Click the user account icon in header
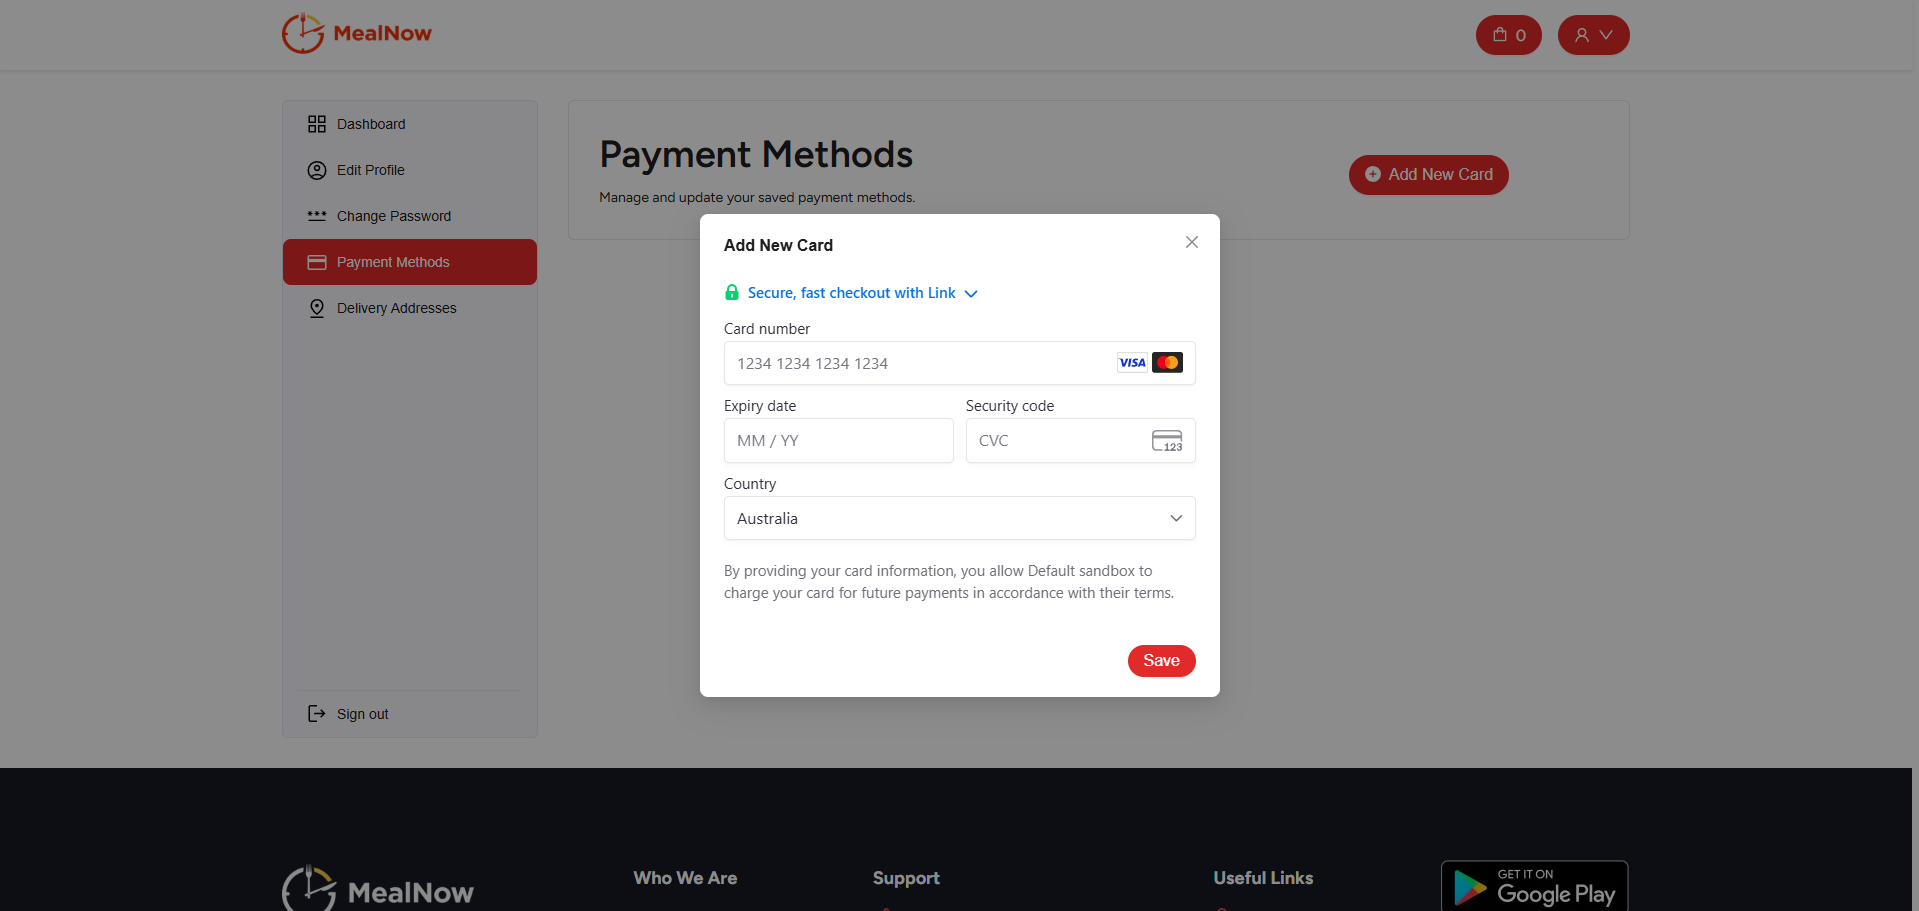Image resolution: width=1919 pixels, height=911 pixels. 1583,34
